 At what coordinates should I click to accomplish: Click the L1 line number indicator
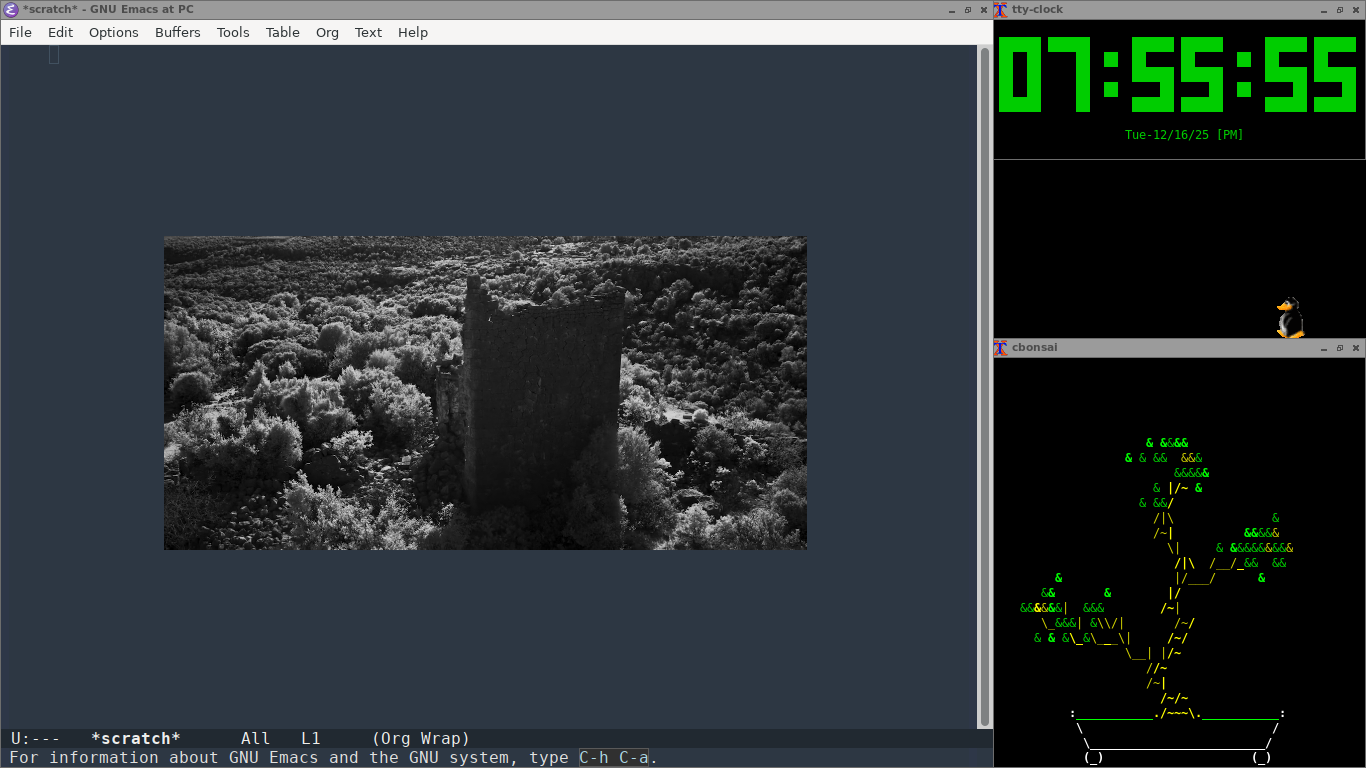[x=310, y=739]
